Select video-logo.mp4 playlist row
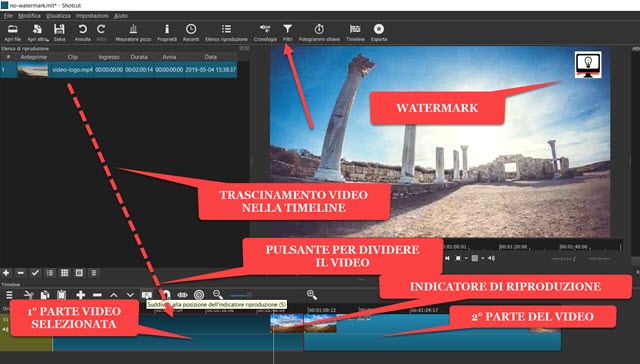Image resolution: width=640 pixels, height=364 pixels. 119,70
